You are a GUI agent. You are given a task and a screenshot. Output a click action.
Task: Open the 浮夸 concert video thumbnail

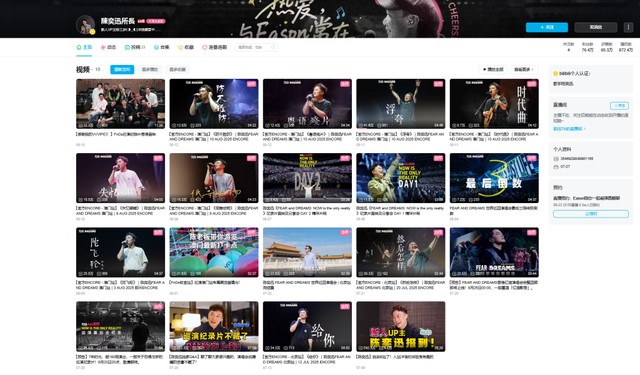400,104
